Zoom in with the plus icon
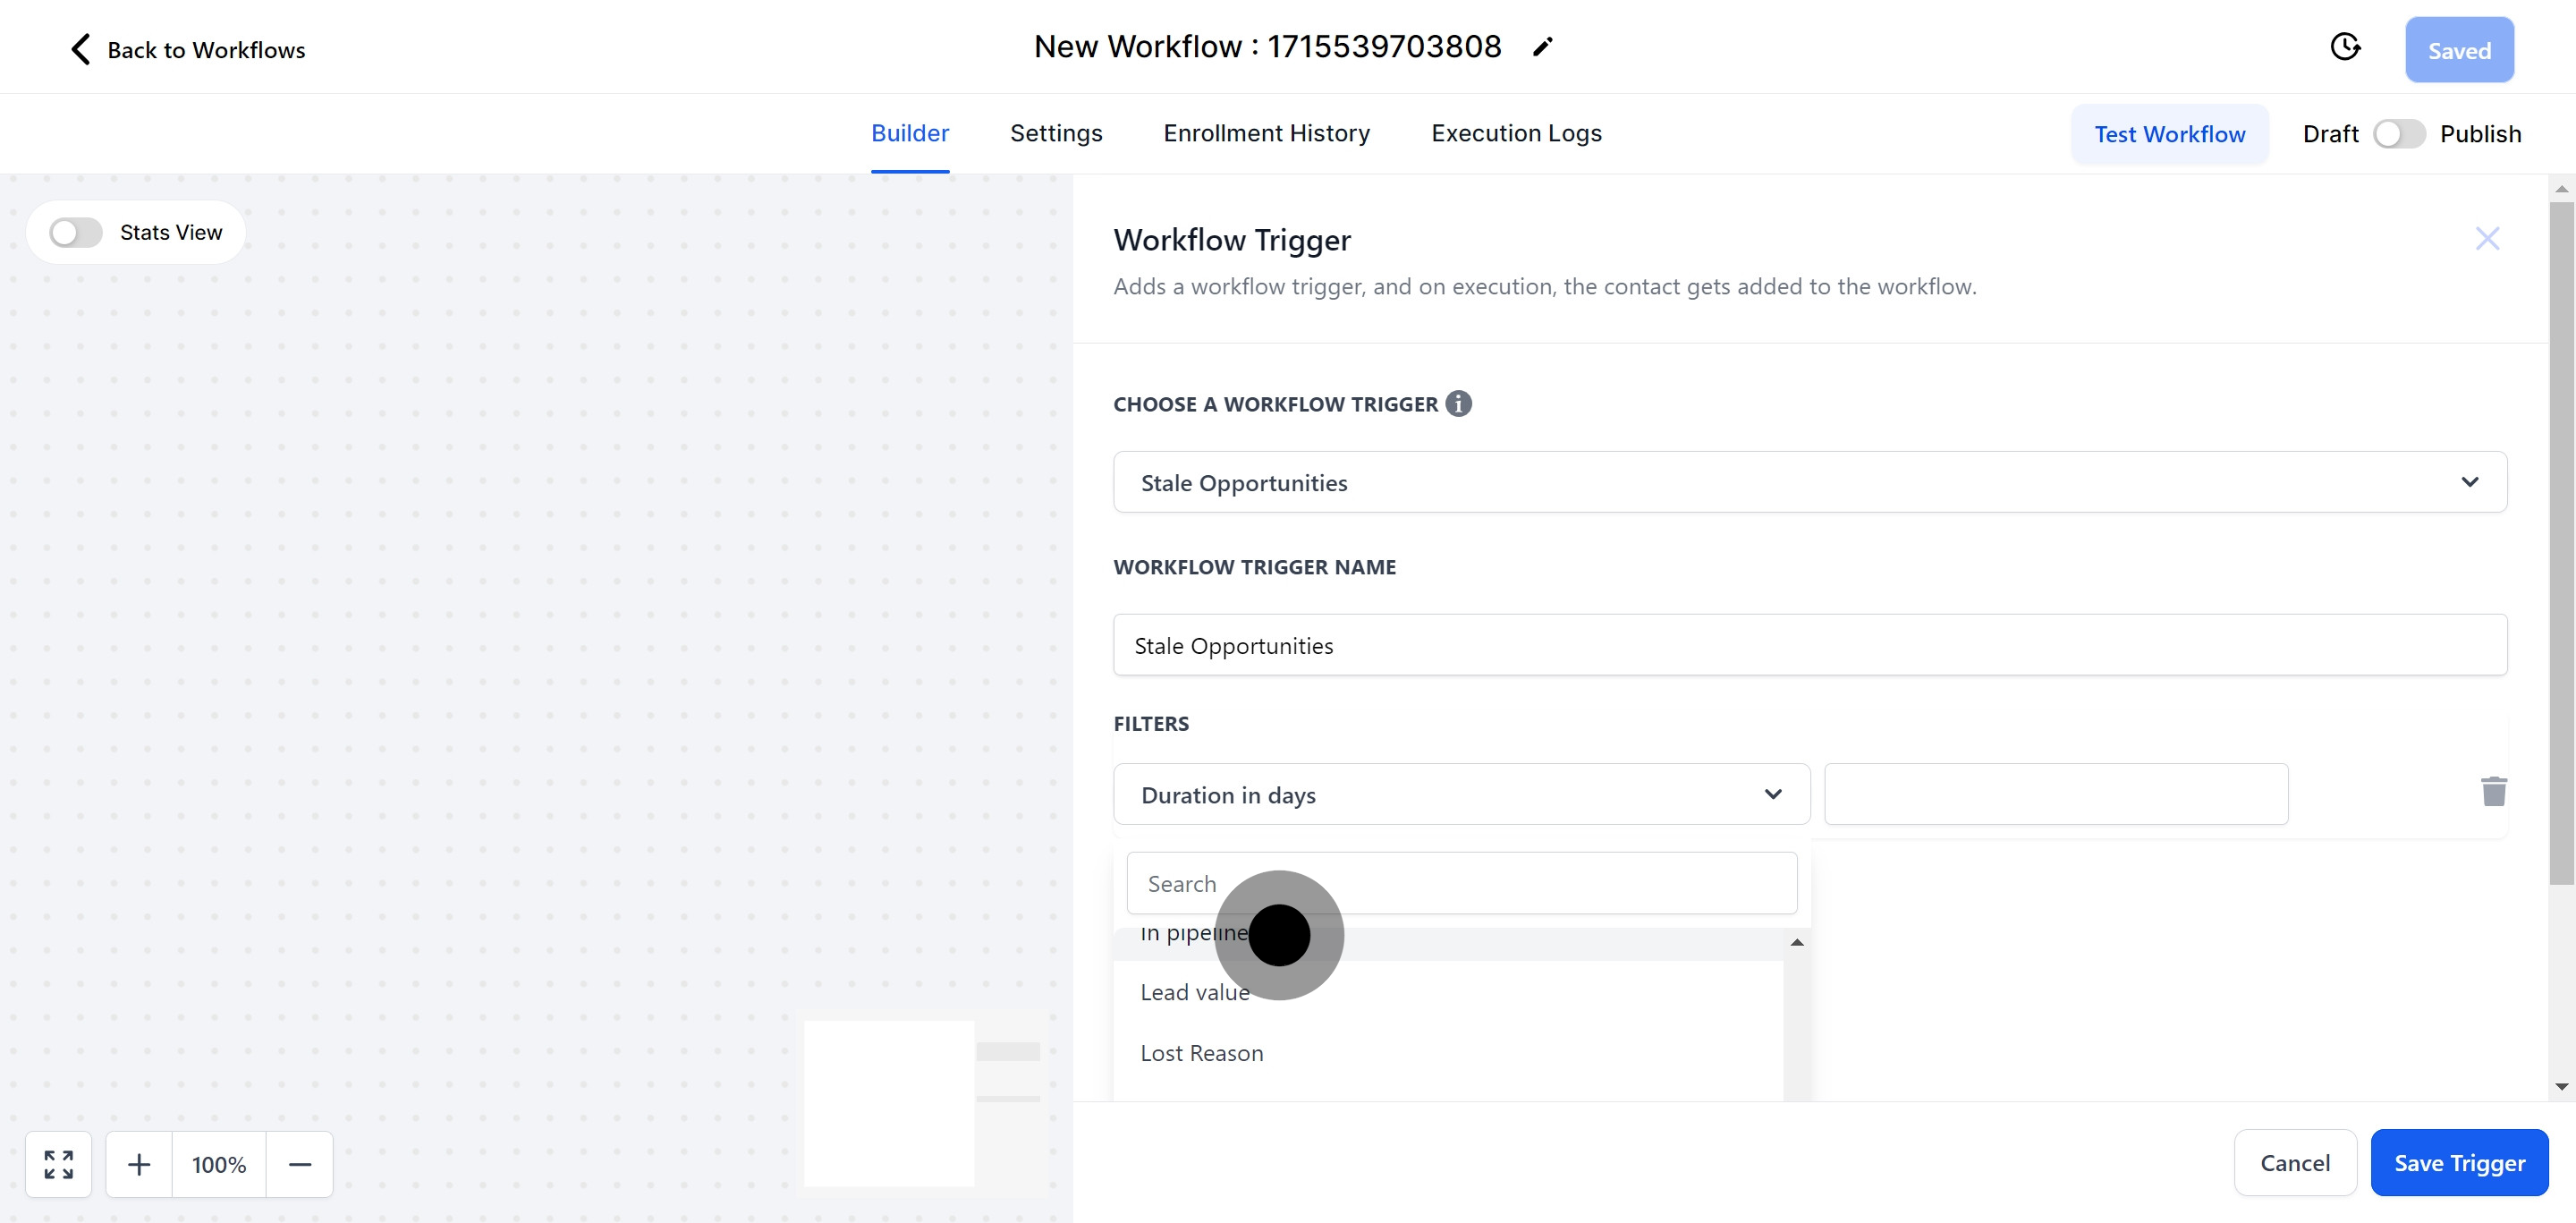Screen dimensions: 2576x1223 tap(139, 1164)
